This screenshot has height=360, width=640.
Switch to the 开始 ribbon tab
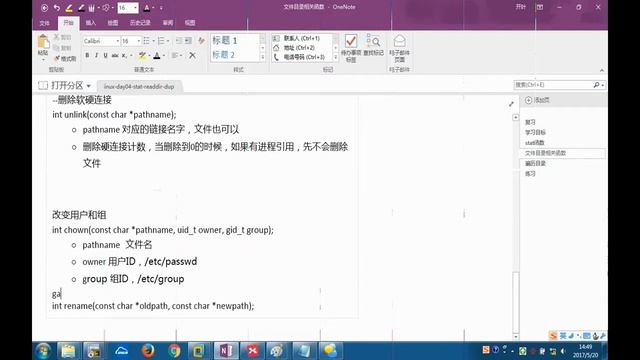pyautogui.click(x=68, y=23)
